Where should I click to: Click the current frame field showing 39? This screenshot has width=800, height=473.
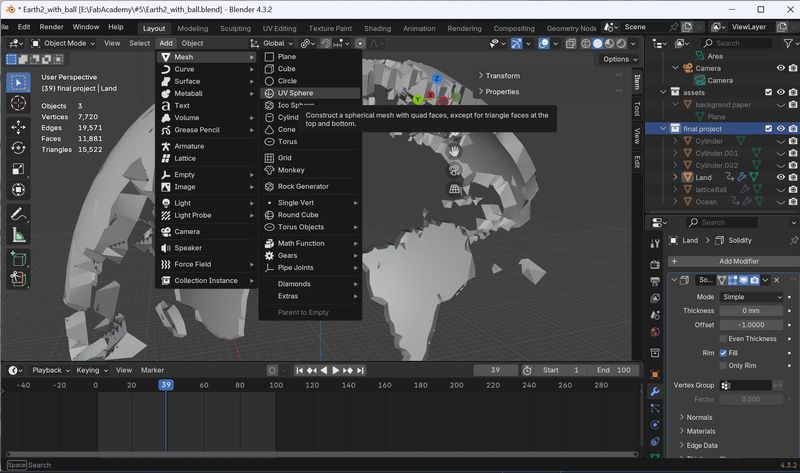tap(495, 370)
